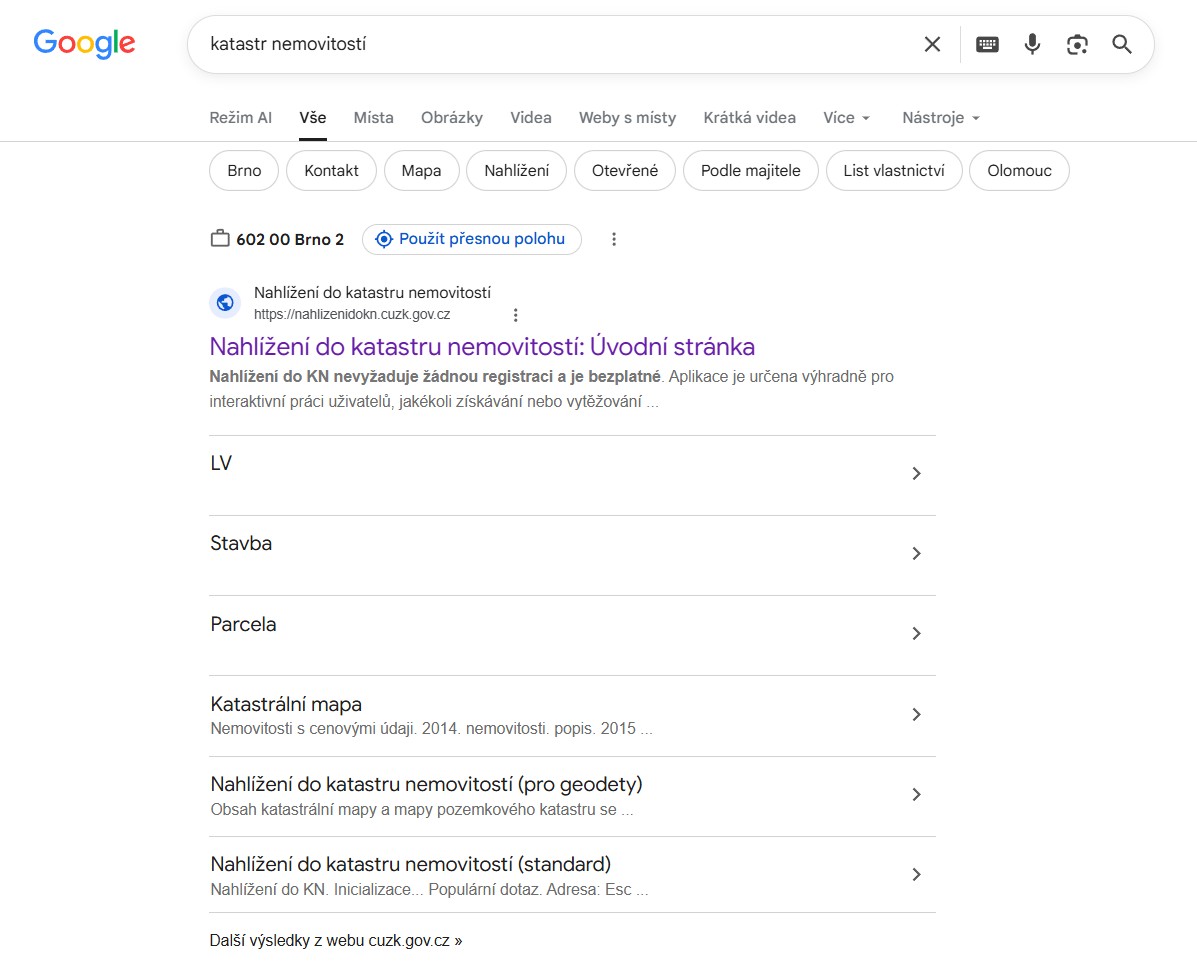Select the List vlastnictví chip
The image size is (1197, 962).
coord(894,170)
